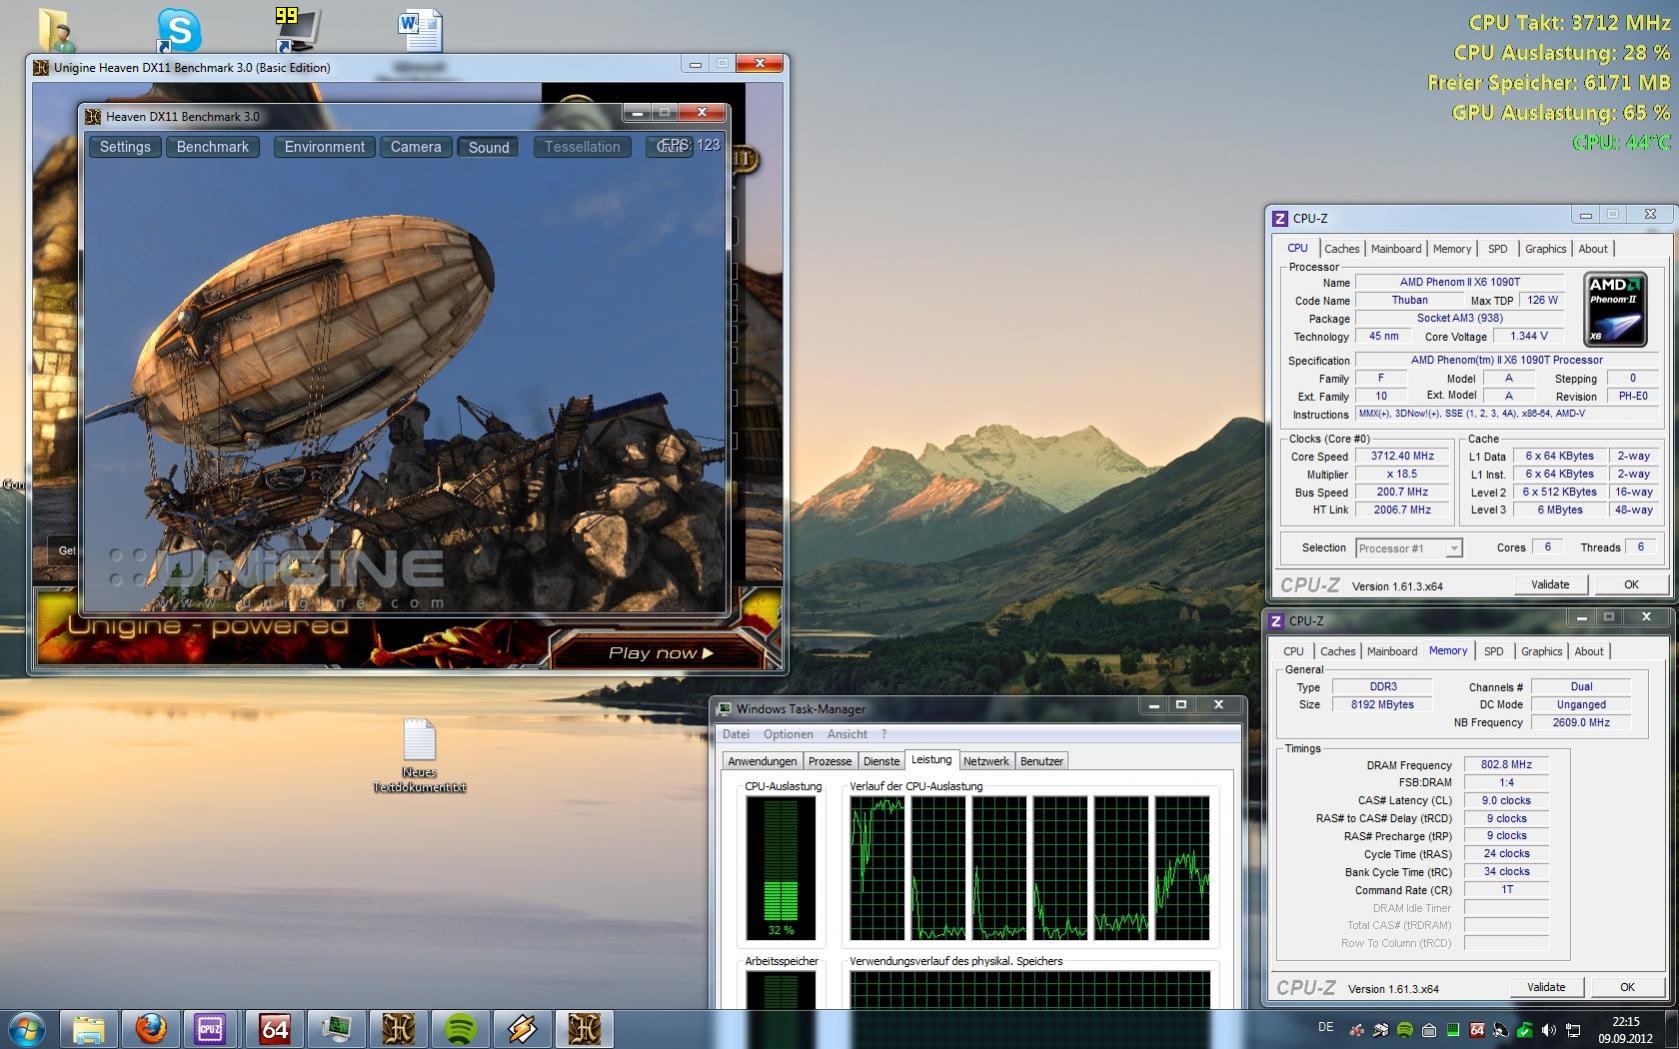Open the Ansicht menu in Task-Manager
Screen dimensions: 1679x1049
[847, 734]
